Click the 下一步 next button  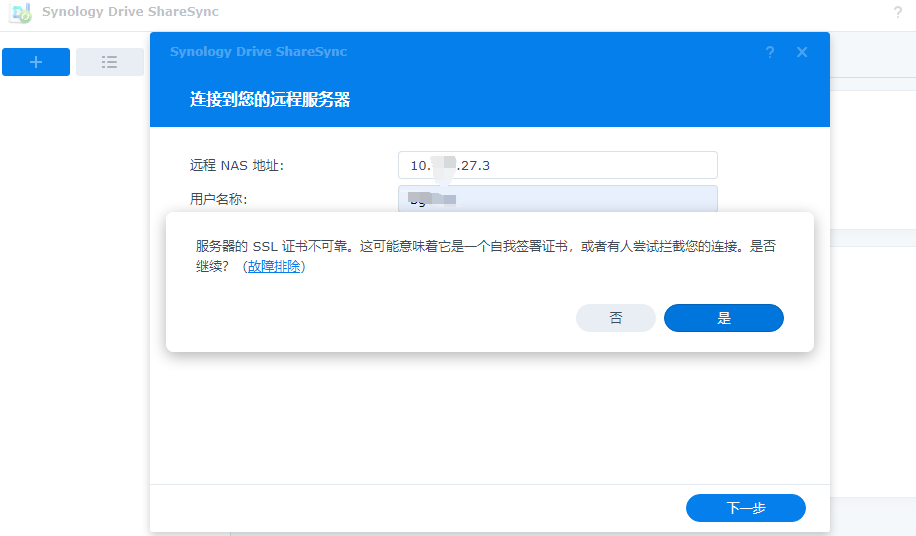pos(745,508)
